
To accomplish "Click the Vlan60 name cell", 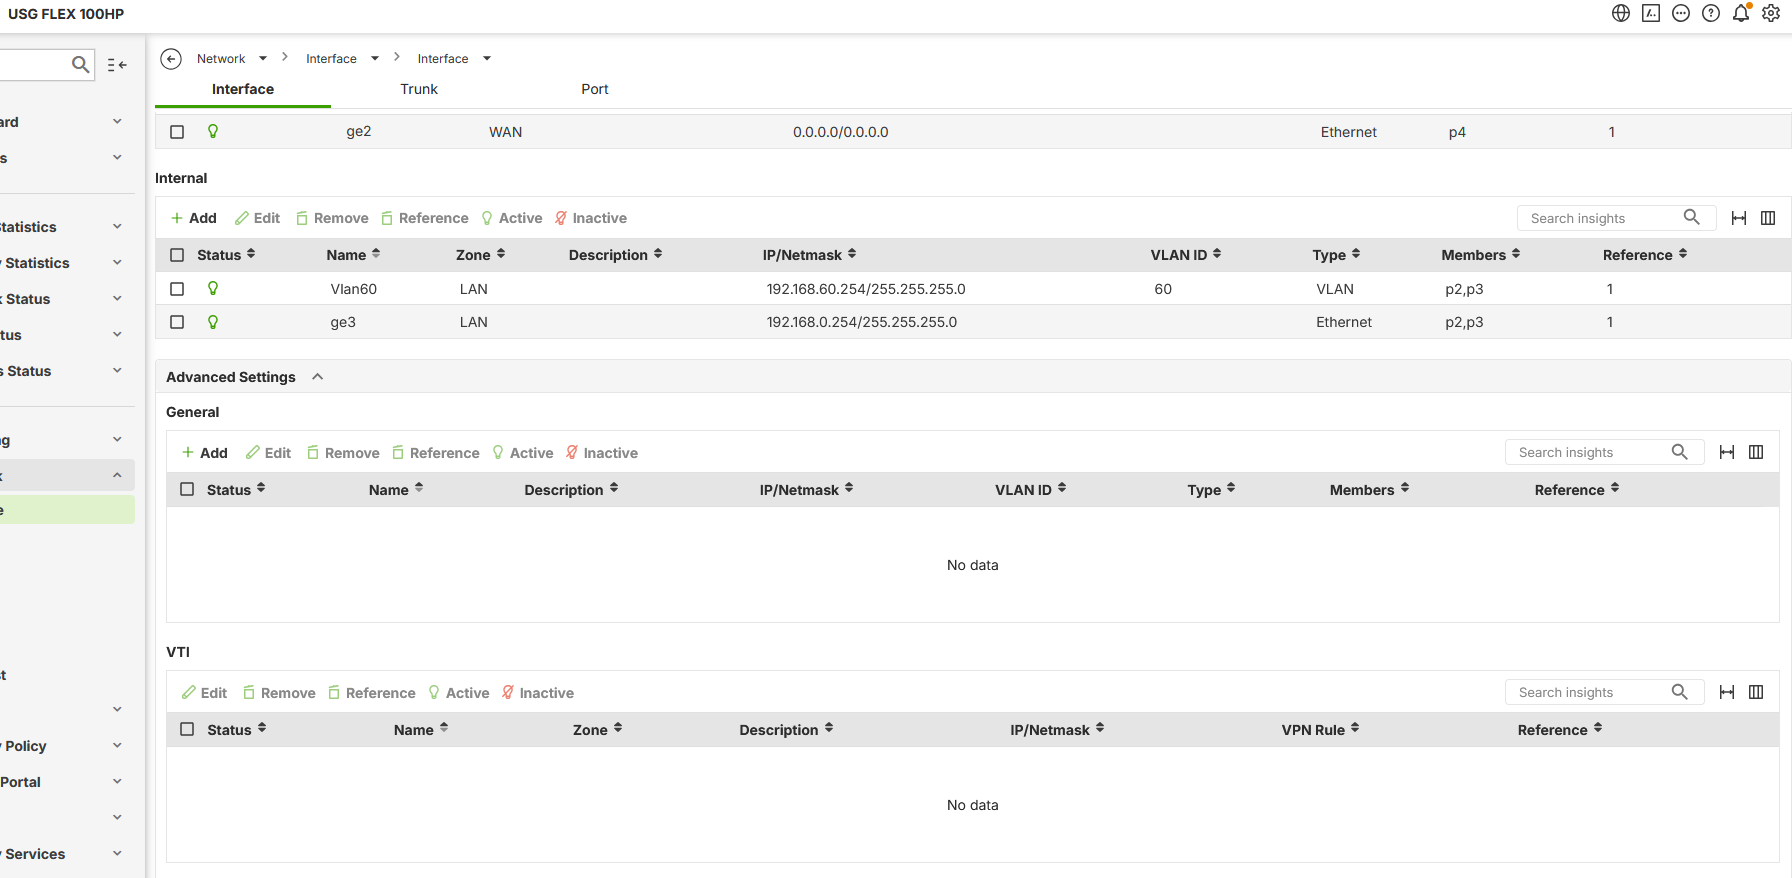I will pos(354,289).
